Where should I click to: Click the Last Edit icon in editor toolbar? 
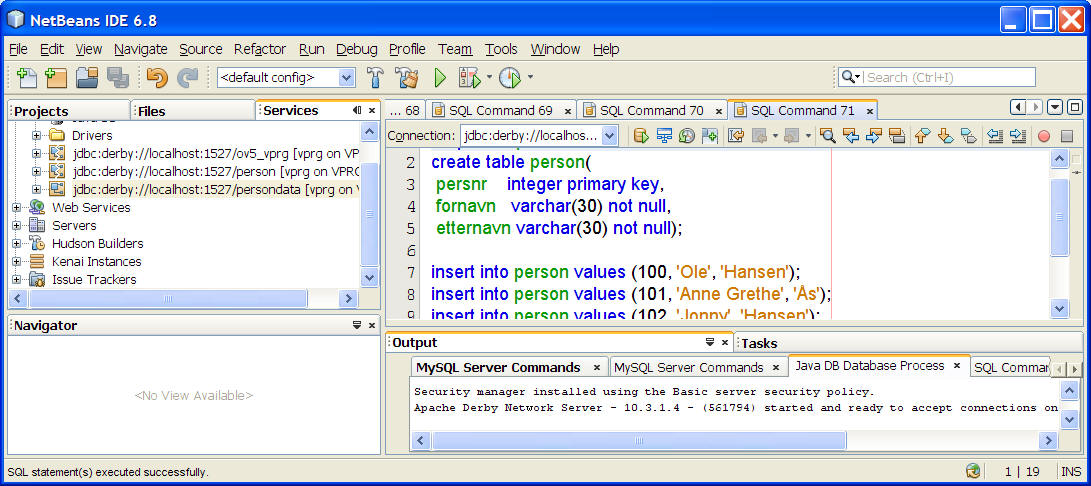(736, 136)
